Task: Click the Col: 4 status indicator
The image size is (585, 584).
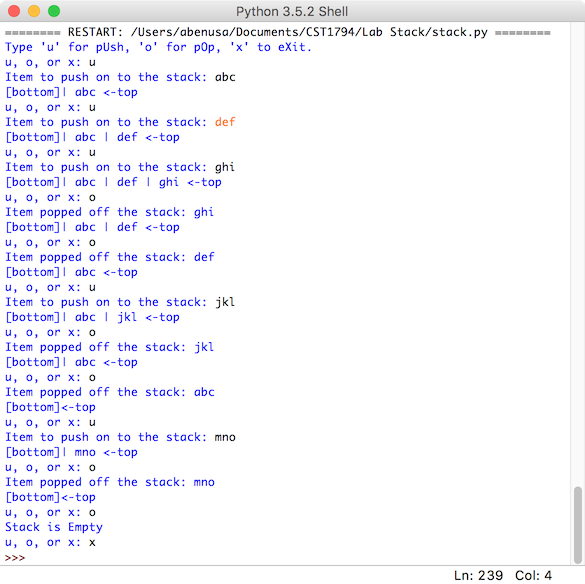Action: 534,575
